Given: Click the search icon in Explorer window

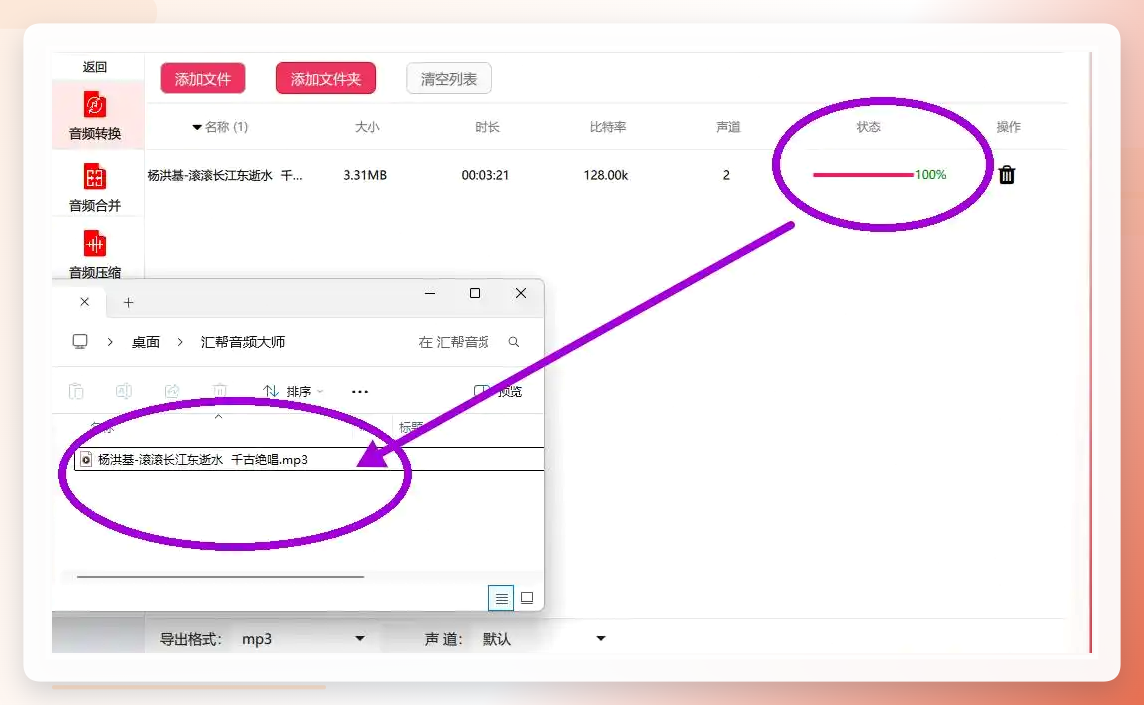Looking at the screenshot, I should [514, 342].
